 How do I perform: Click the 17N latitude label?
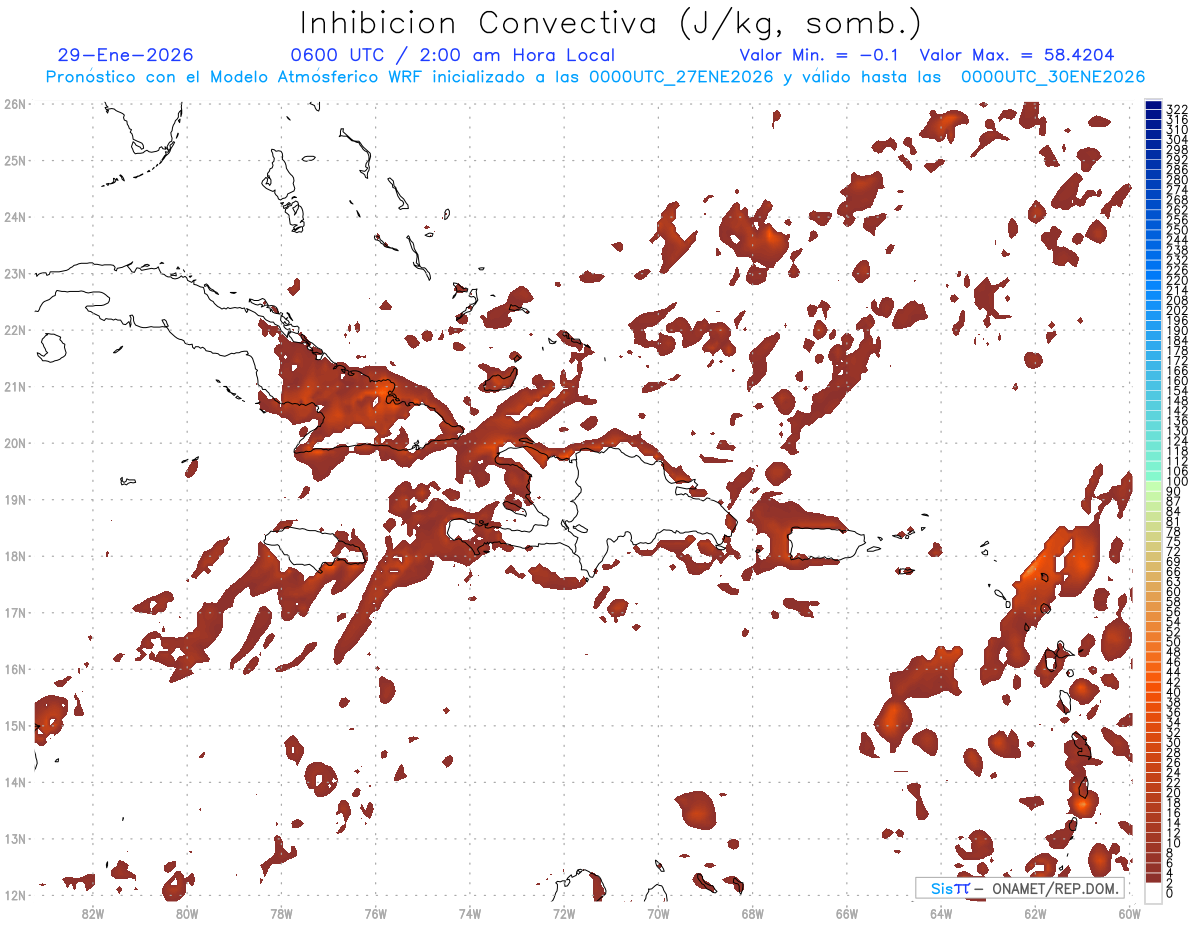tap(15, 612)
